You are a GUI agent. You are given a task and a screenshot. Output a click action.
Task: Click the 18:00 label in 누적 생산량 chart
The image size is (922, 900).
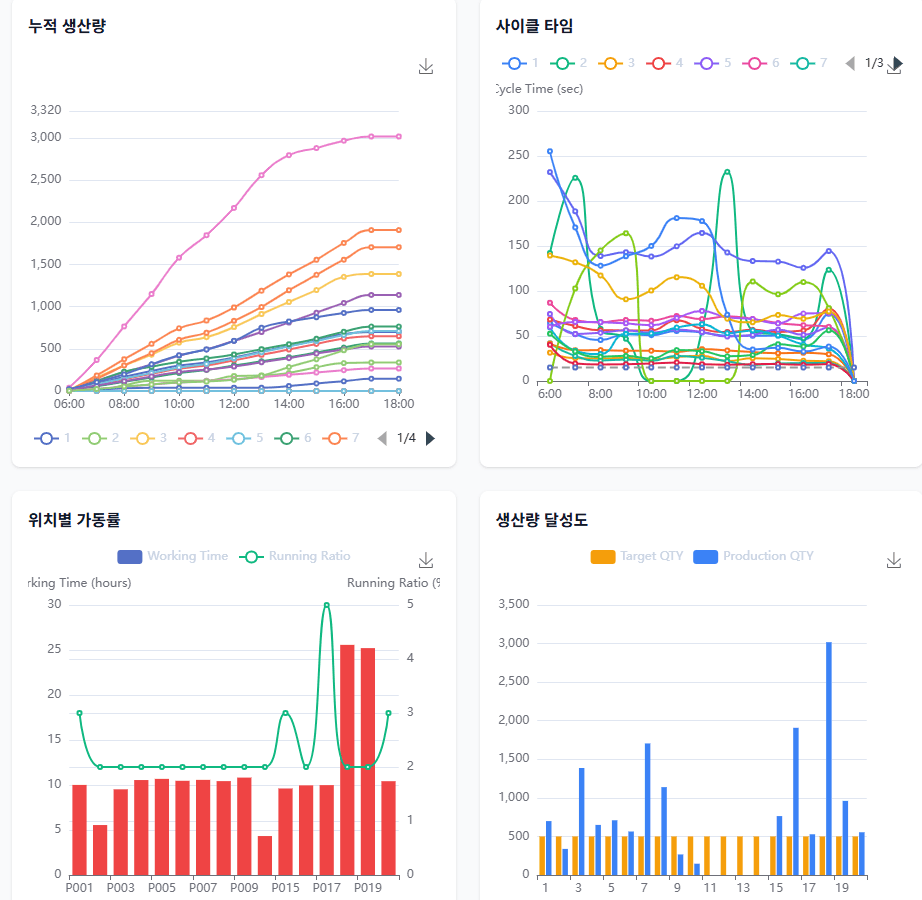pos(399,404)
